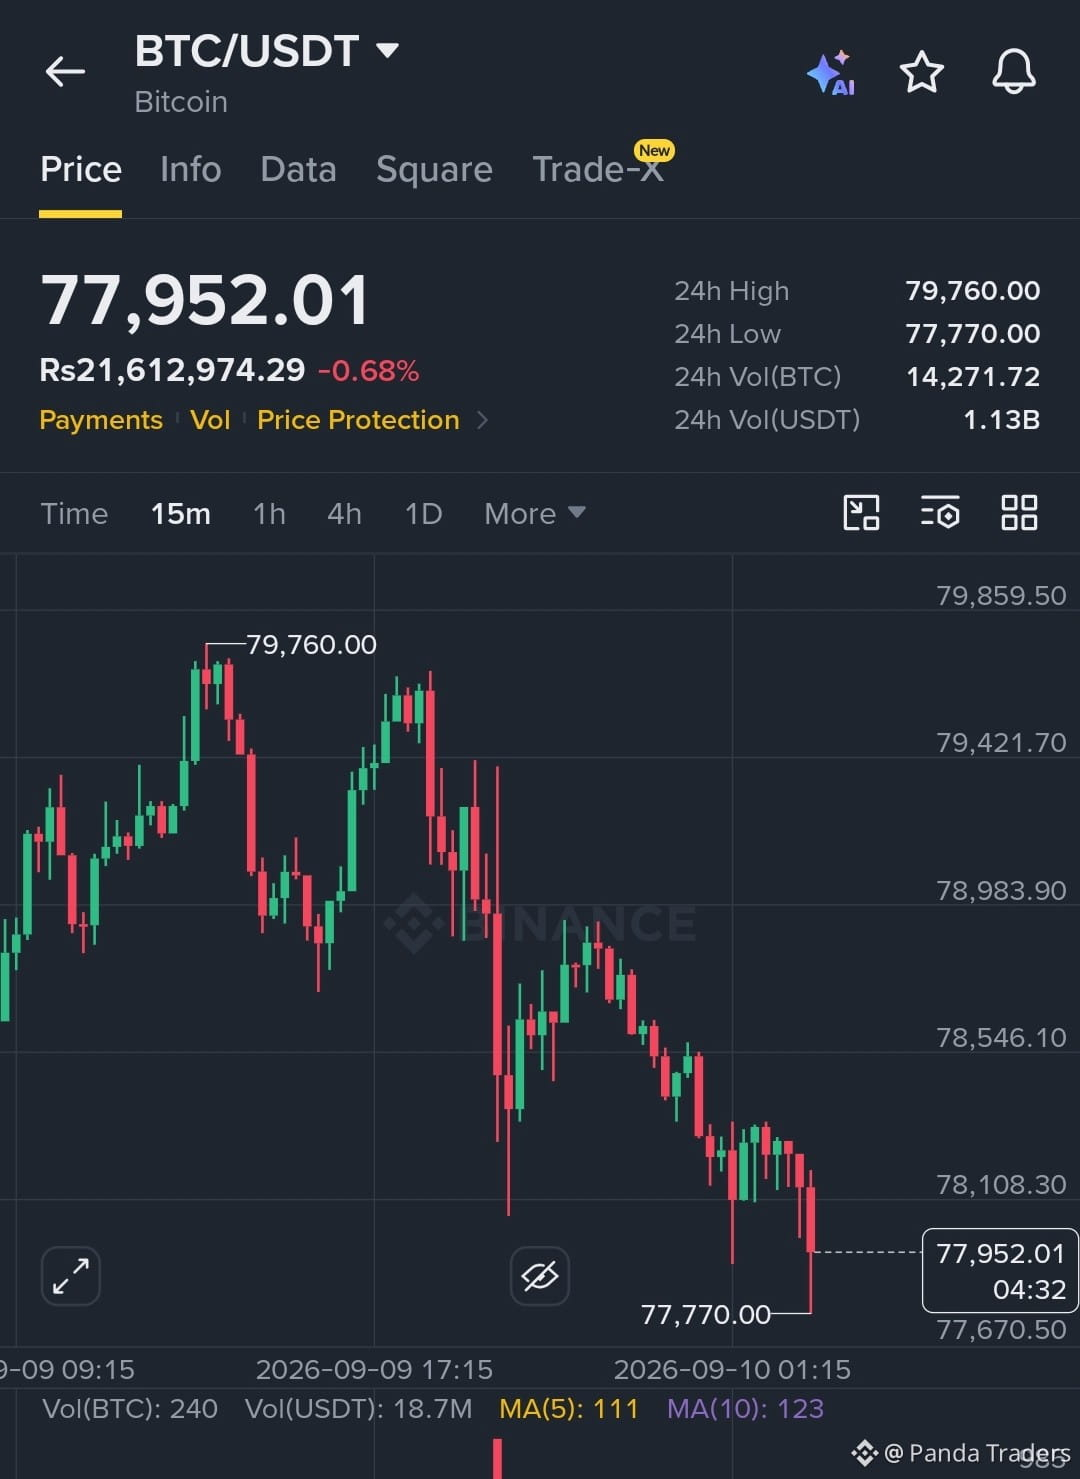The height and width of the screenshot is (1479, 1080).
Task: Toggle chart markings visibility eye icon
Action: tap(540, 1276)
